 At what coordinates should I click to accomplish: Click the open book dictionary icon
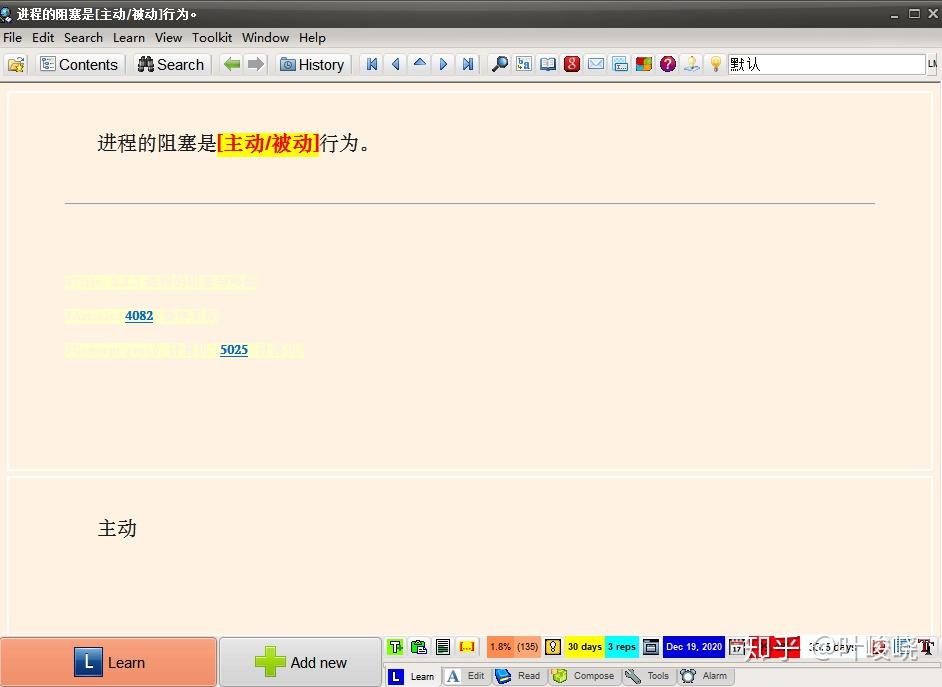coord(548,64)
